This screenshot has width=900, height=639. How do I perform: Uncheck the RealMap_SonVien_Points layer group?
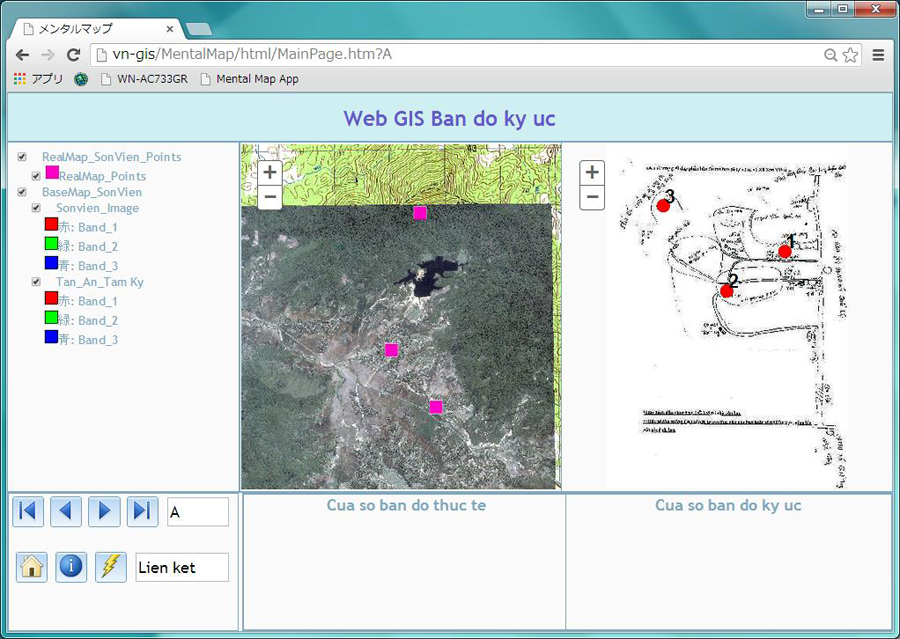coord(22,157)
